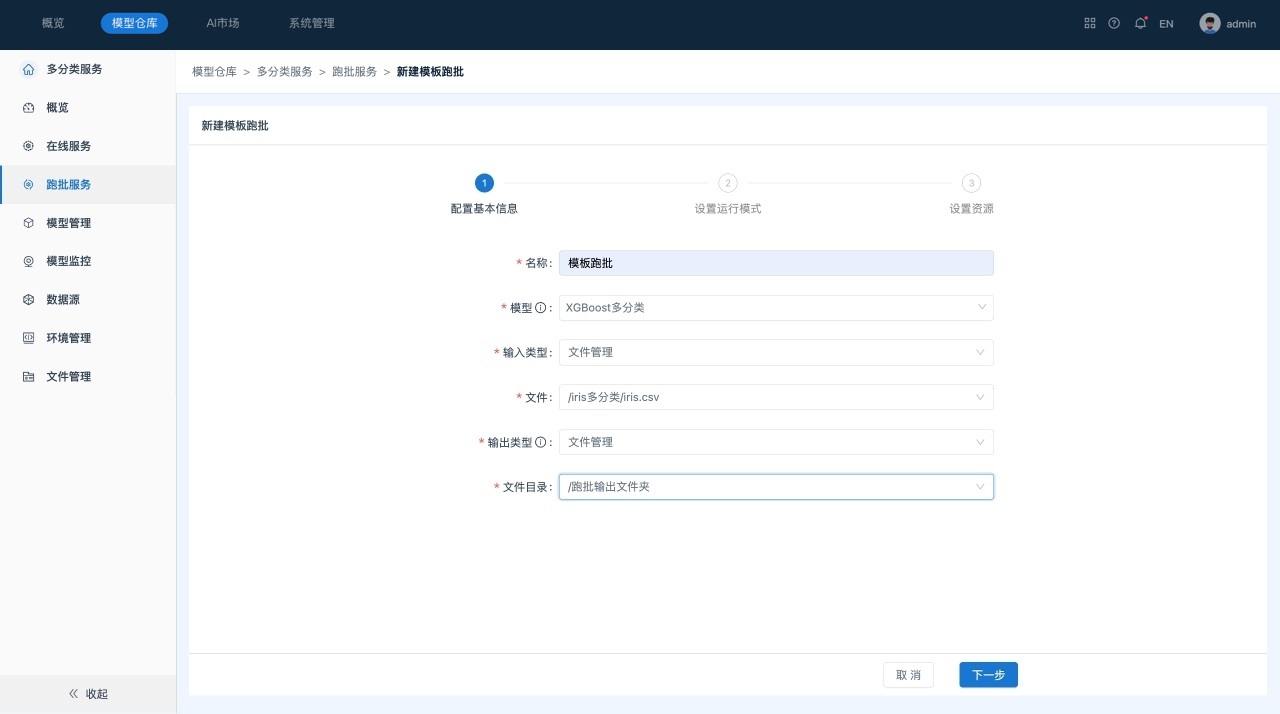Click the 名称 input field

coord(775,263)
